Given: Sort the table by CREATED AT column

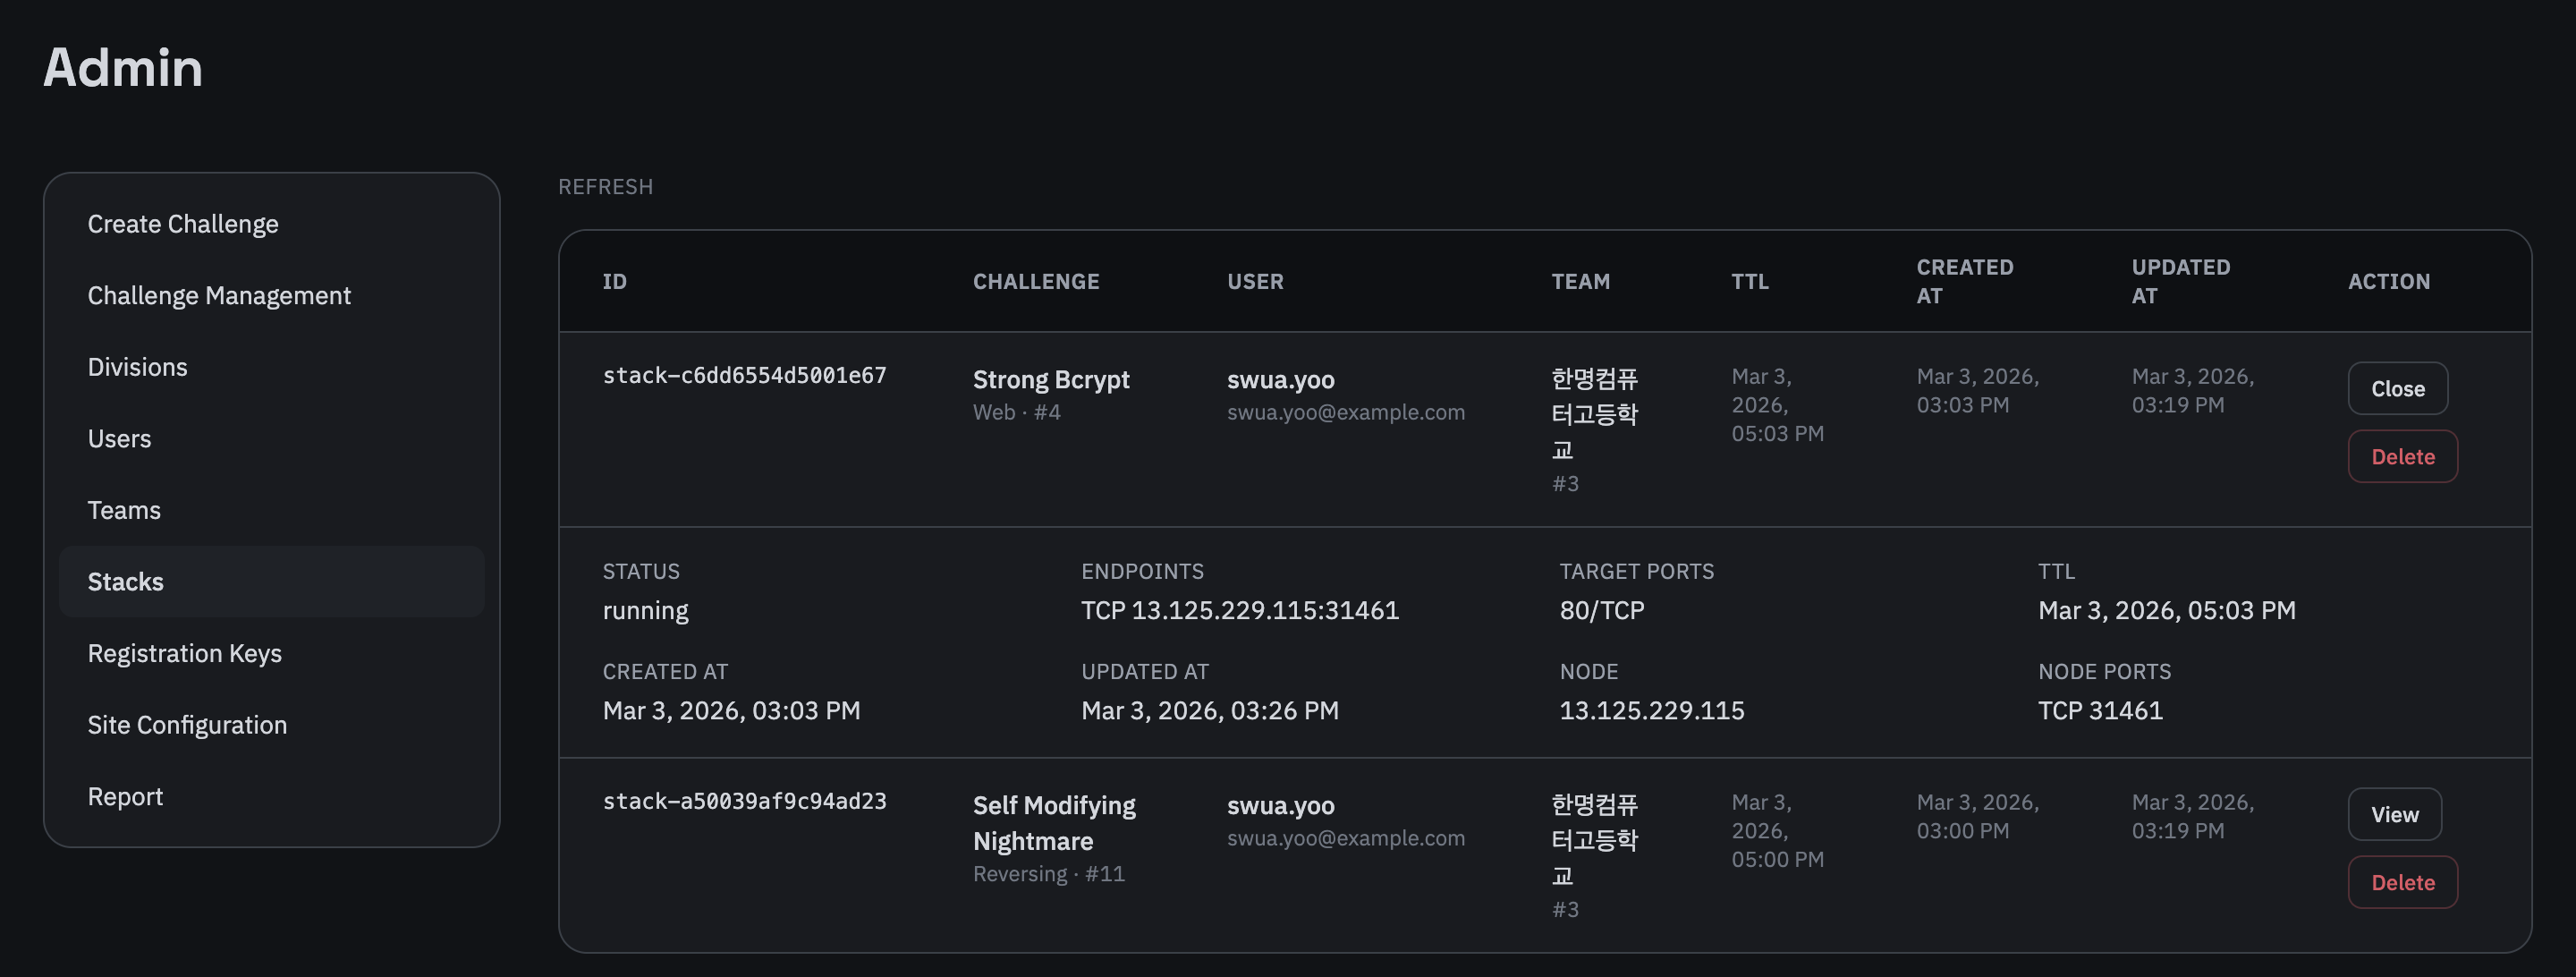Looking at the screenshot, I should point(1964,281).
